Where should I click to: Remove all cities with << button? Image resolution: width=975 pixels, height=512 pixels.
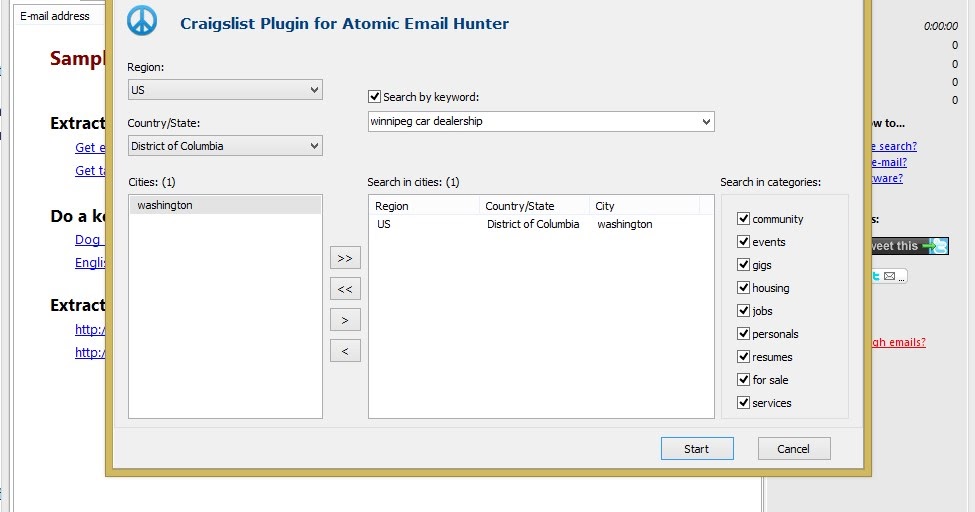pyautogui.click(x=345, y=289)
